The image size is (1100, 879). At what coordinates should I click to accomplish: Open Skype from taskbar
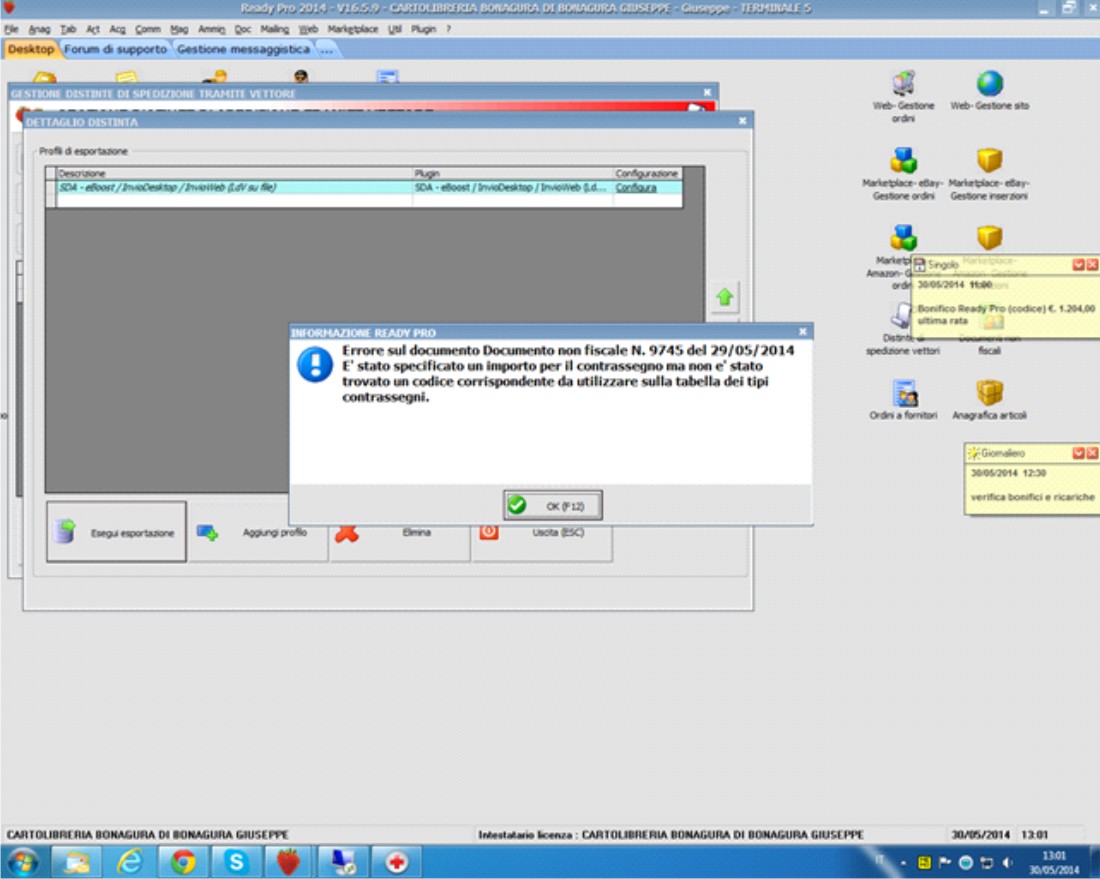click(x=236, y=861)
